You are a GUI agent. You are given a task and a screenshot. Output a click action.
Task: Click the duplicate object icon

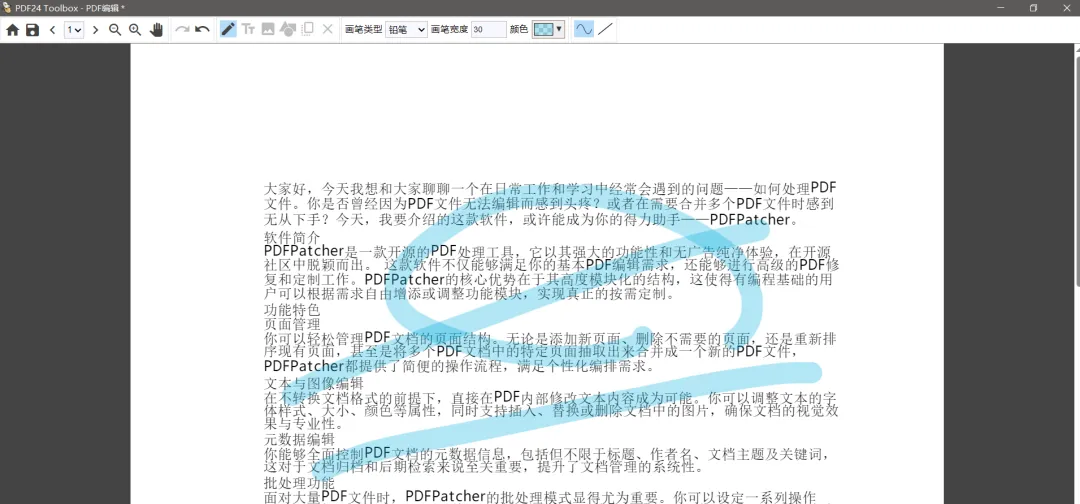pos(308,29)
